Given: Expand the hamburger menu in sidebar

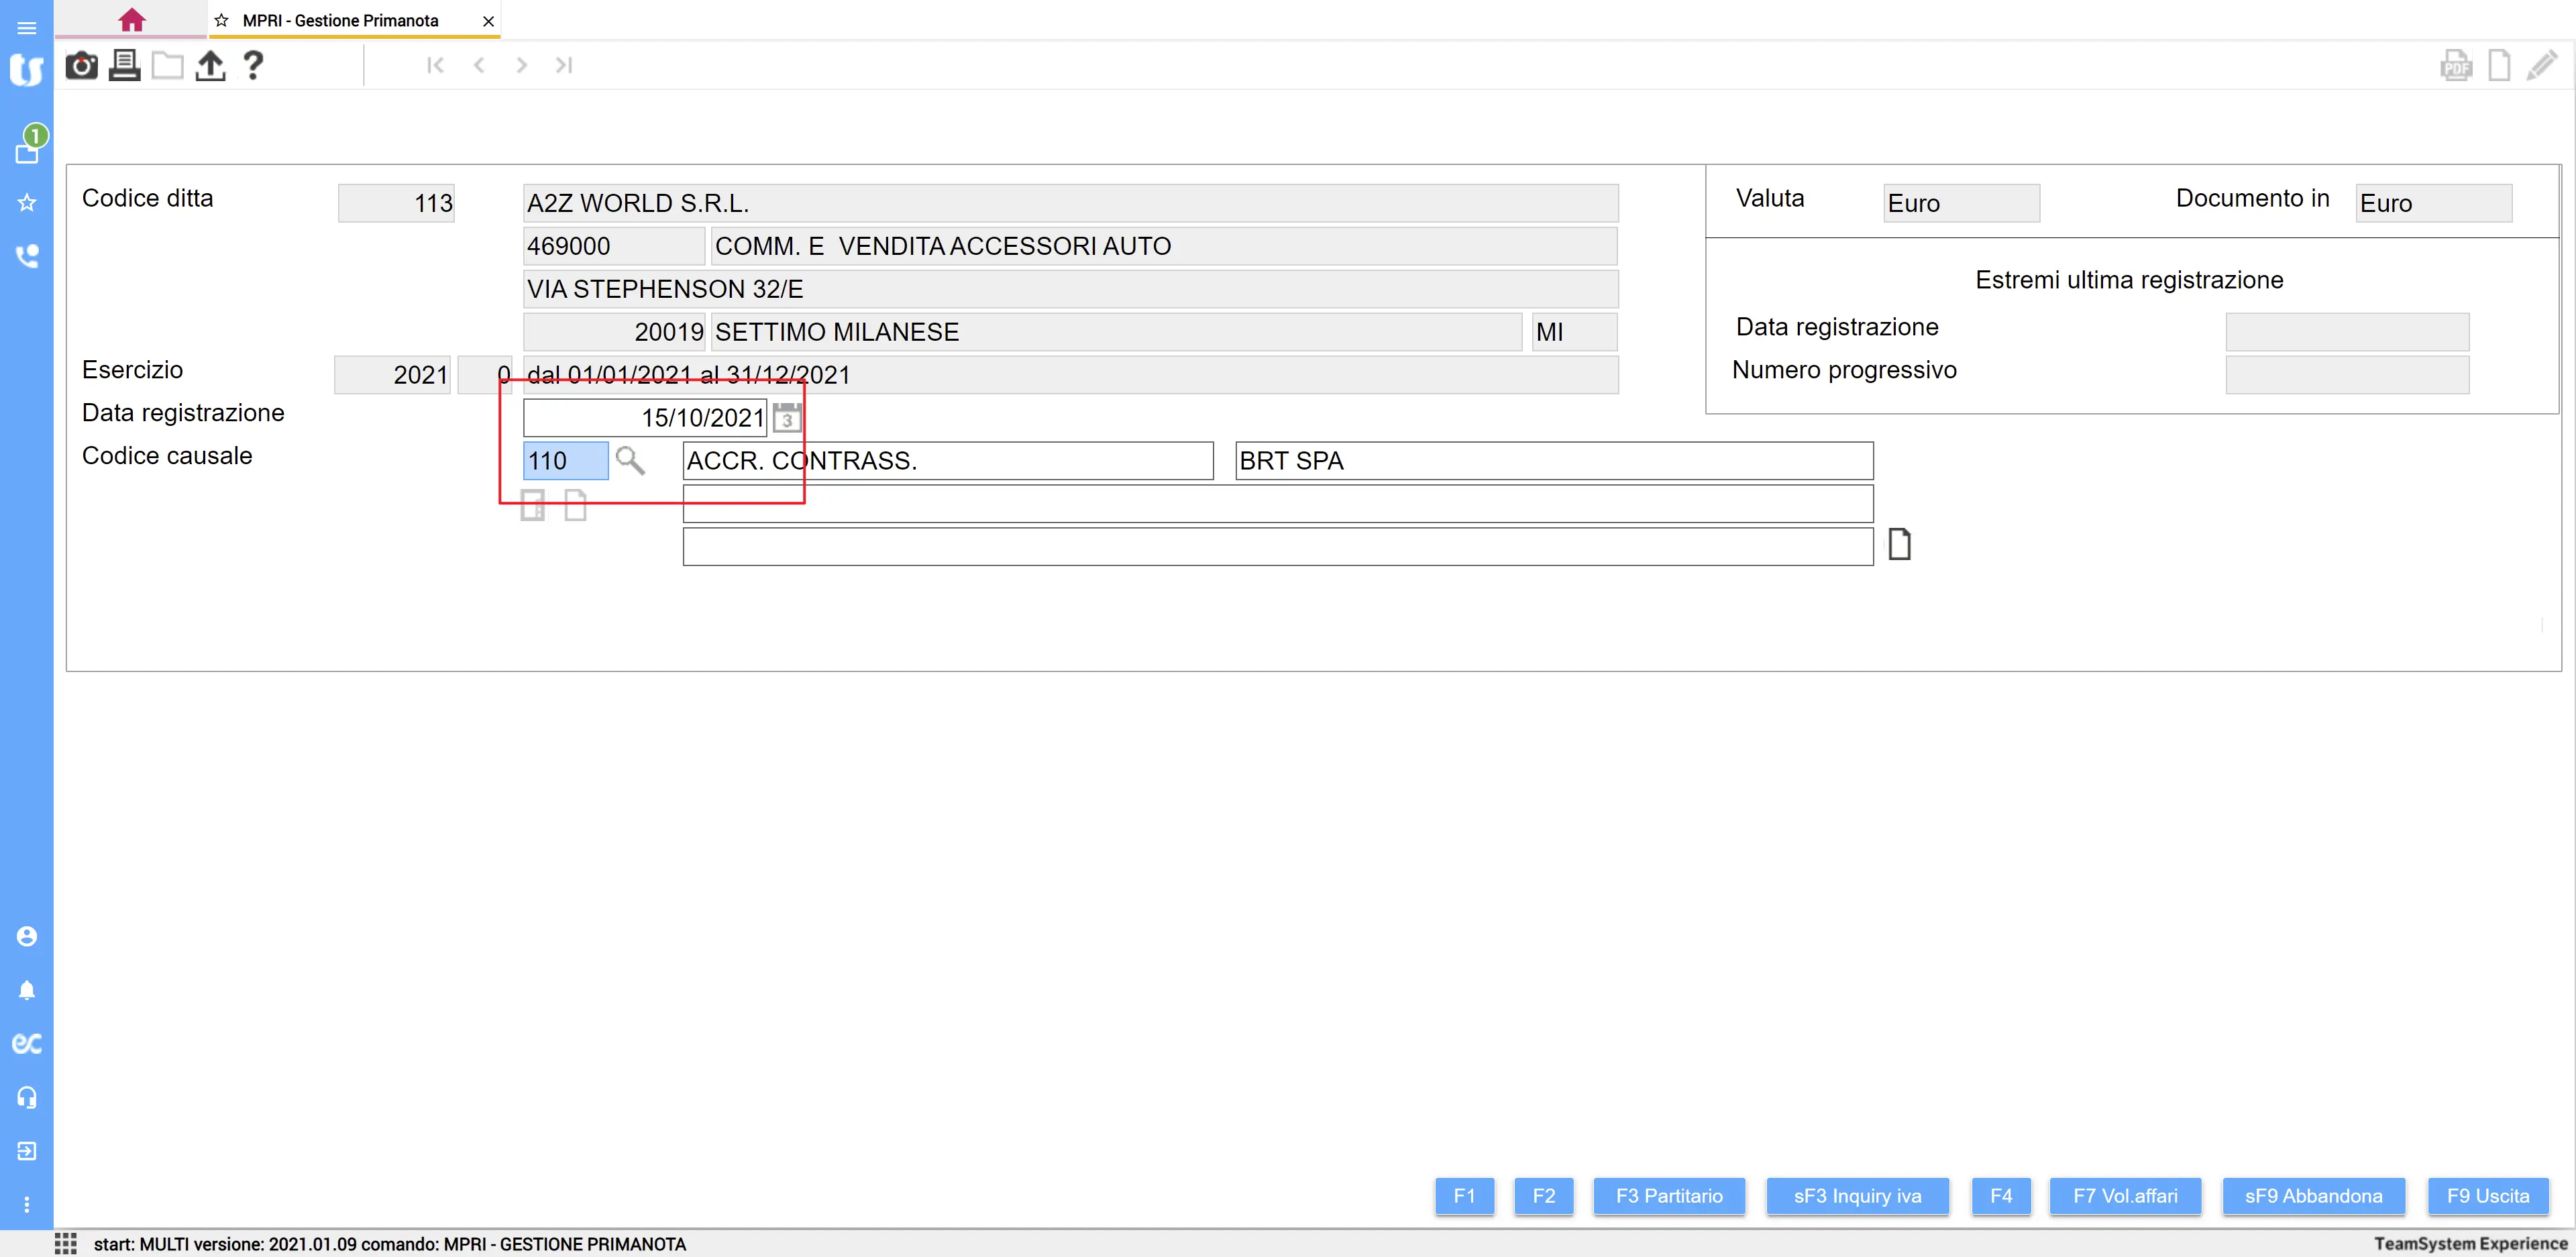Looking at the screenshot, I should 27,28.
